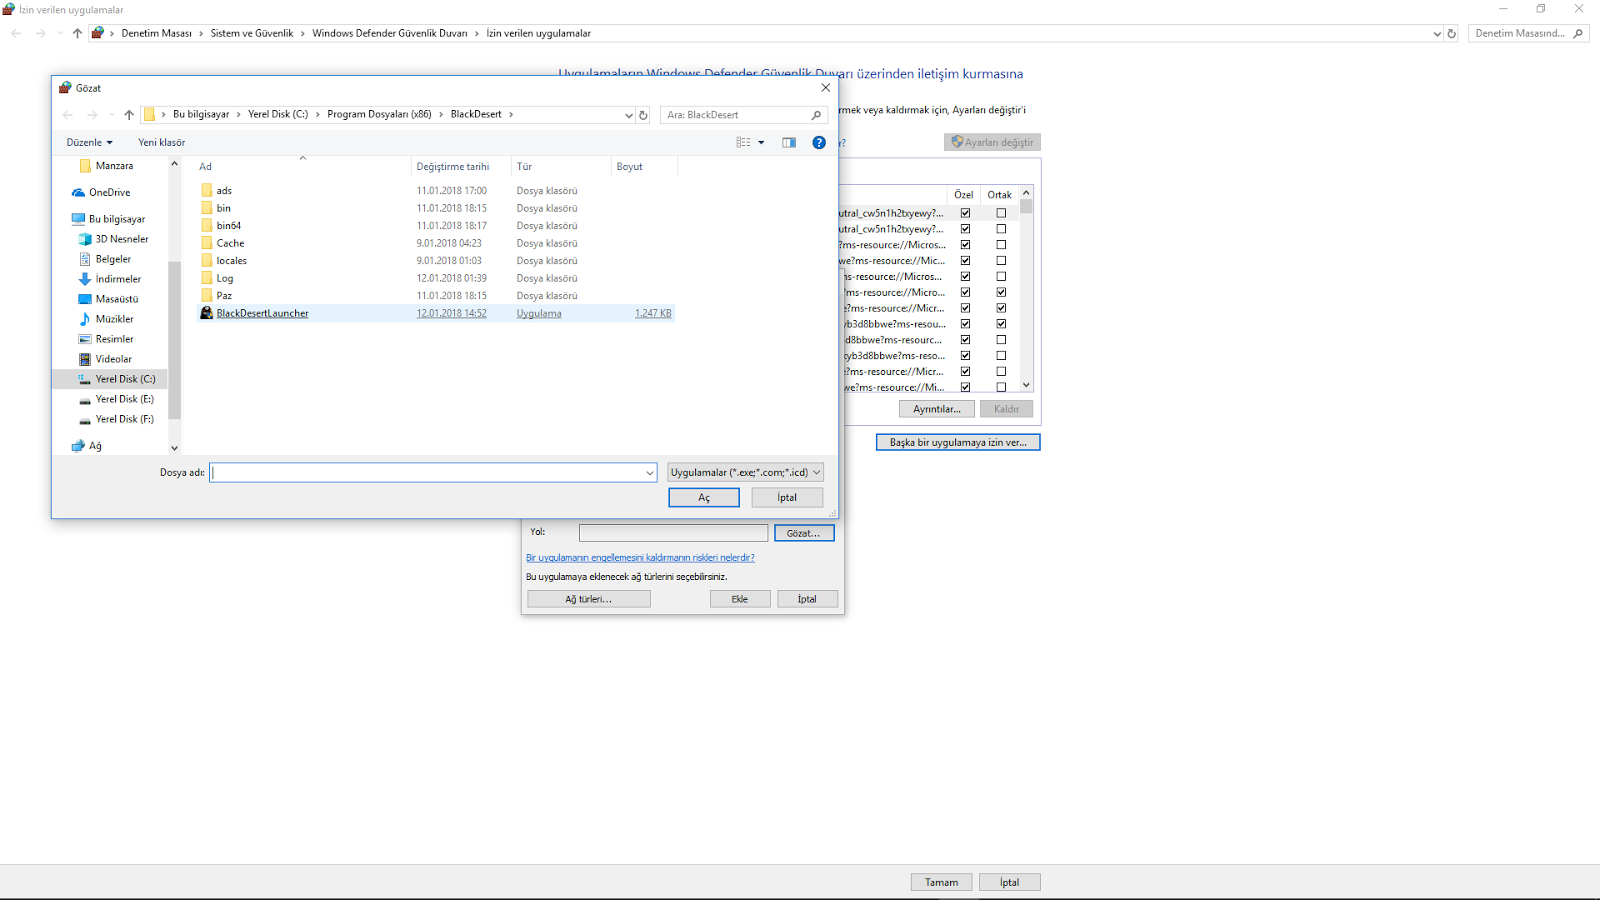
Task: Click the Manzara folder icon
Action: (x=85, y=166)
